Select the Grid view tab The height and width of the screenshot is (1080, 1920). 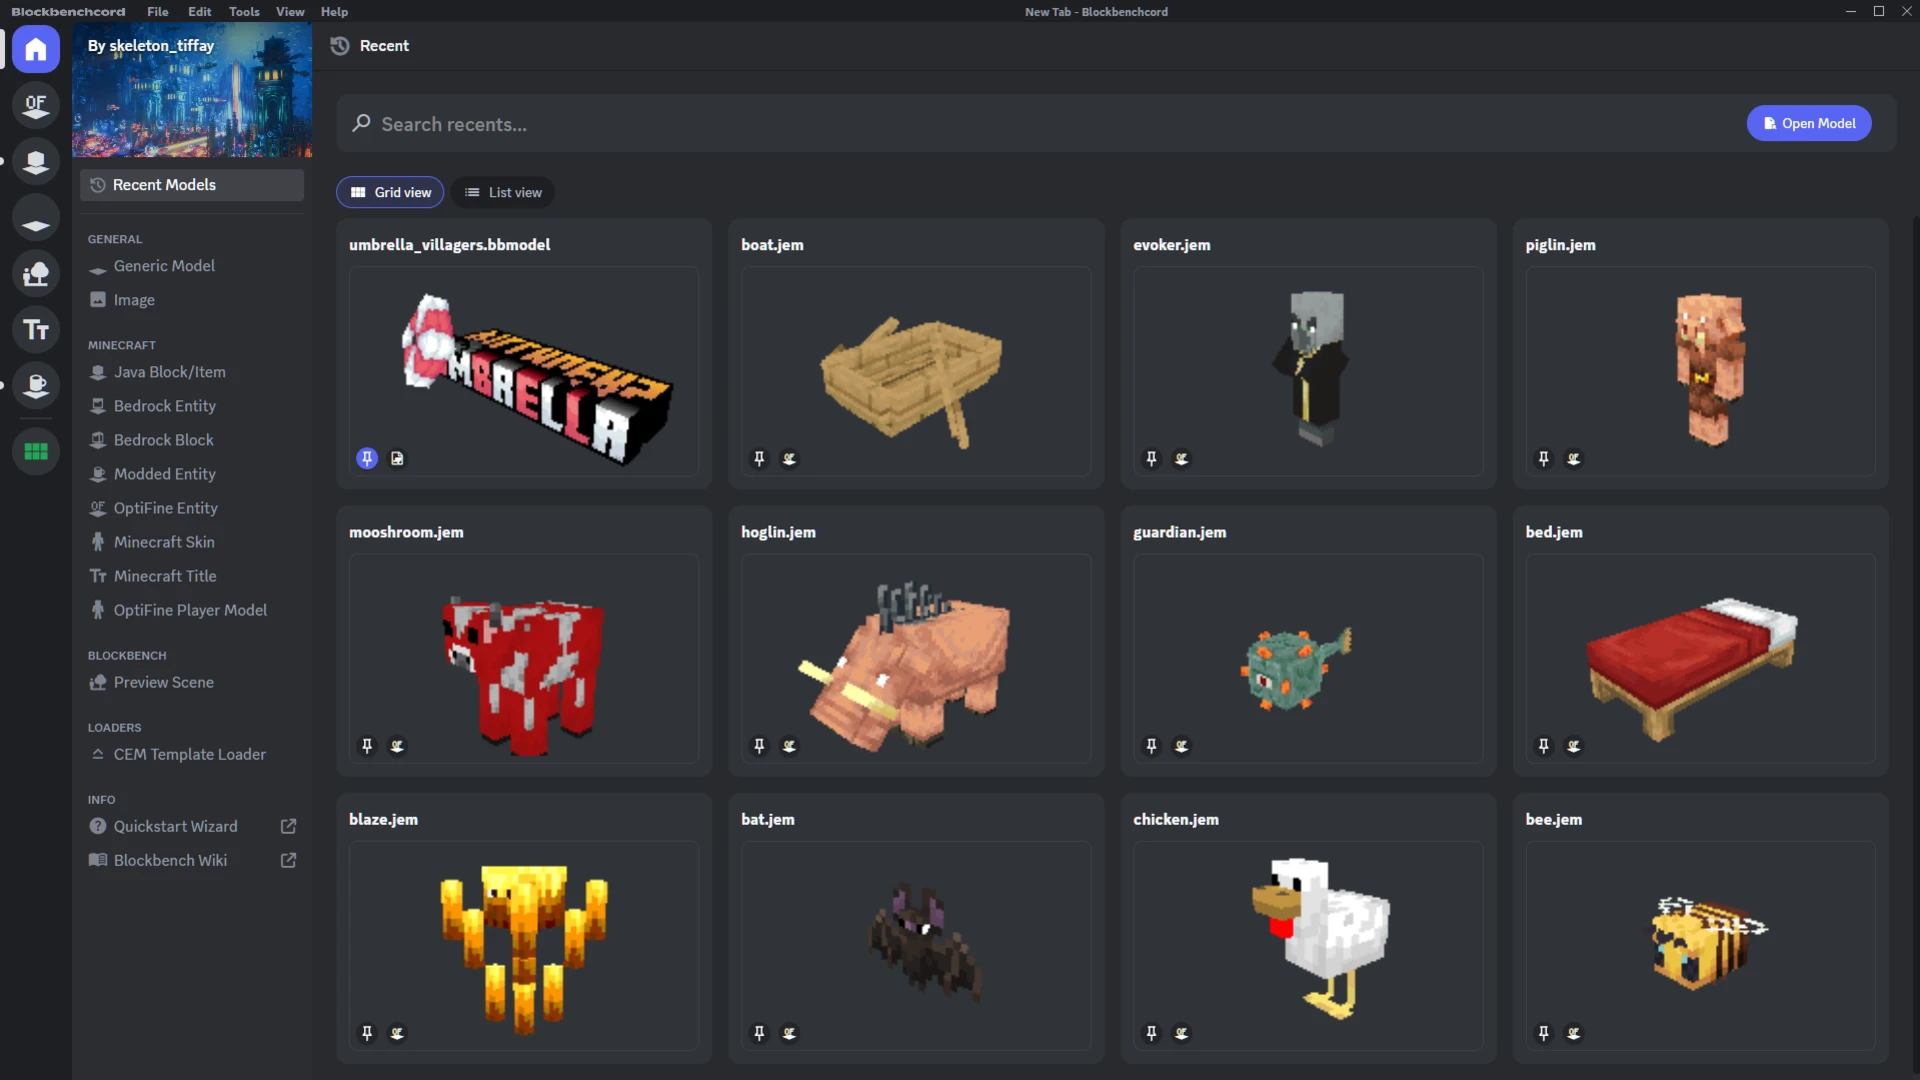pos(390,192)
